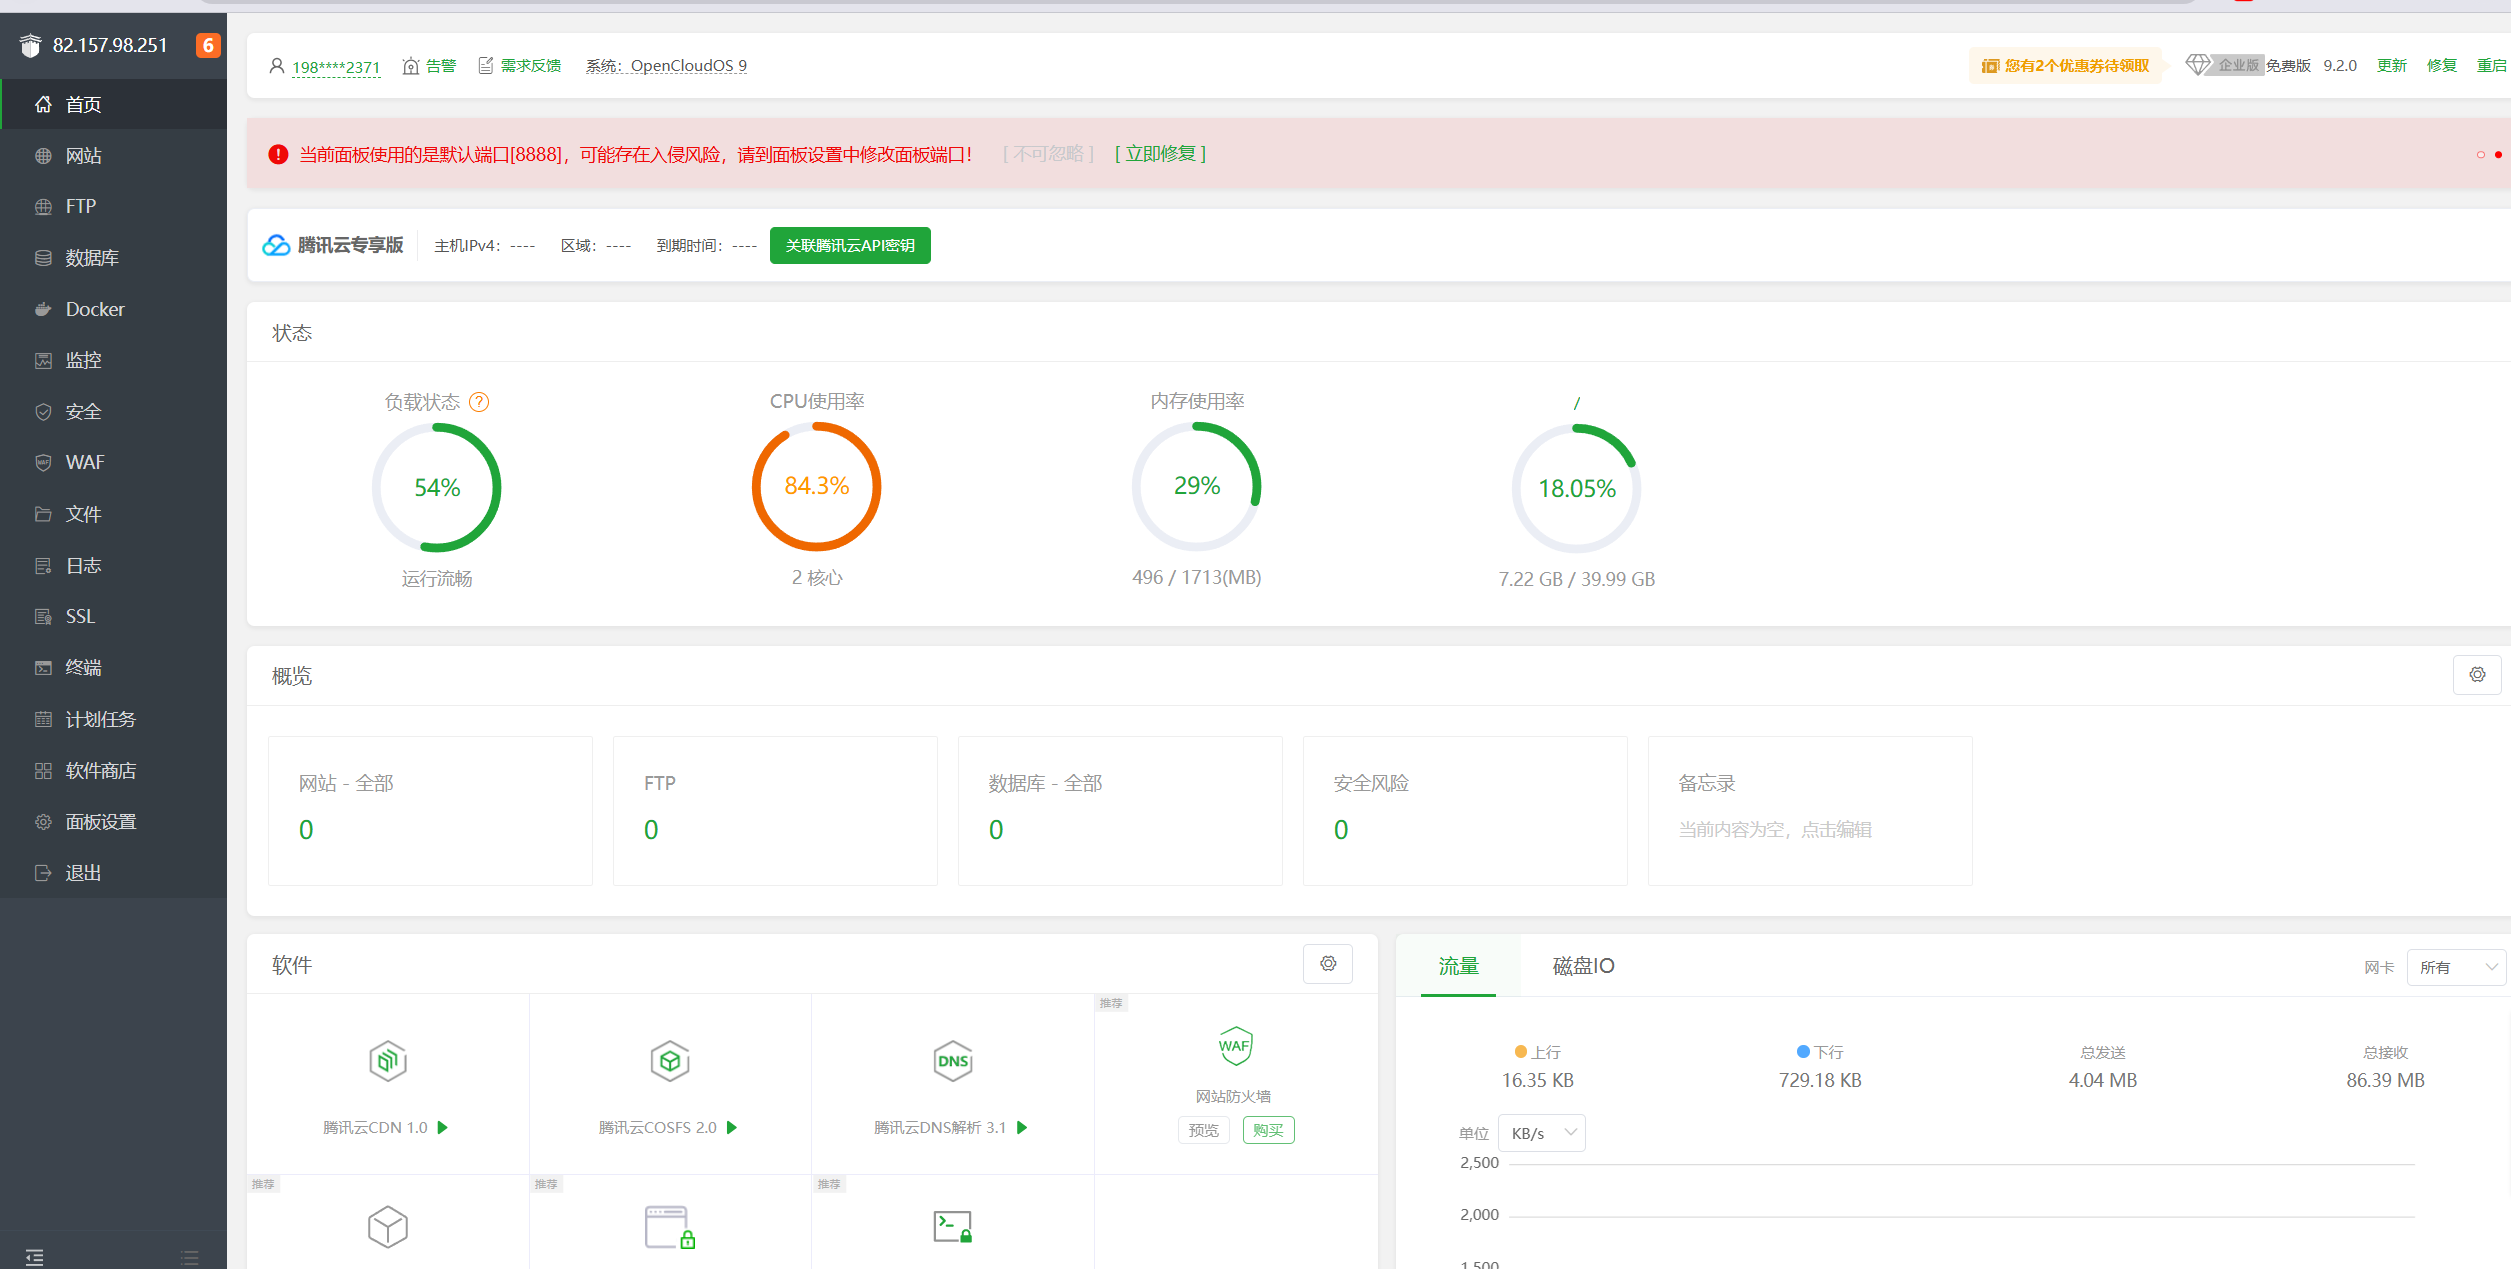Click the 安全 shield icon in sidebar
This screenshot has height=1269, width=2511.
point(43,411)
